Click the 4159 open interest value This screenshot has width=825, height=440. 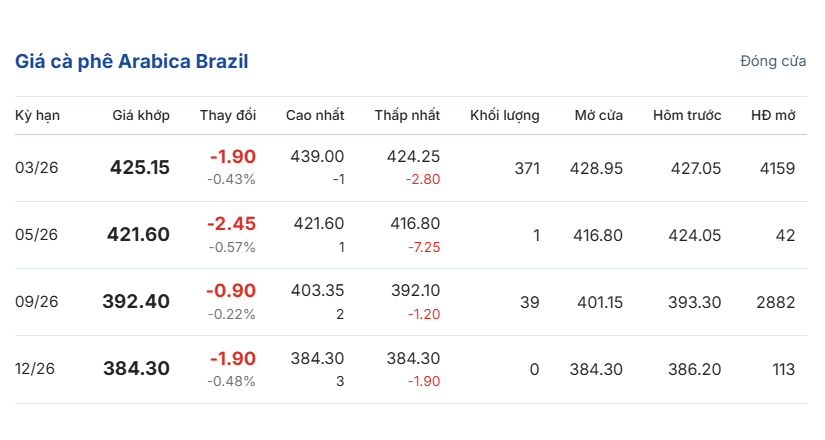click(x=777, y=168)
